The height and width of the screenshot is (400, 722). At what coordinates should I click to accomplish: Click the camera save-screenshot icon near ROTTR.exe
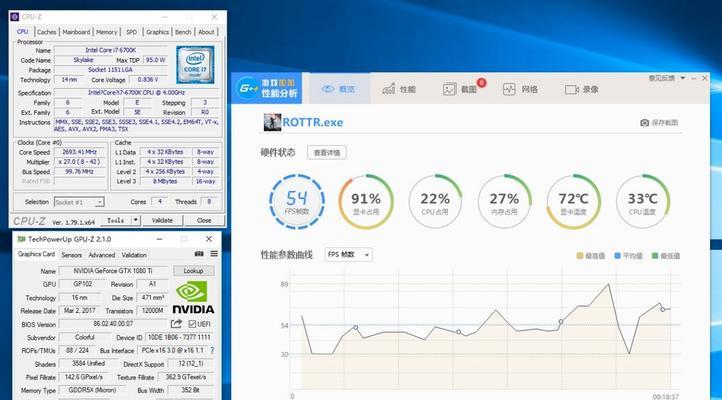pos(645,122)
